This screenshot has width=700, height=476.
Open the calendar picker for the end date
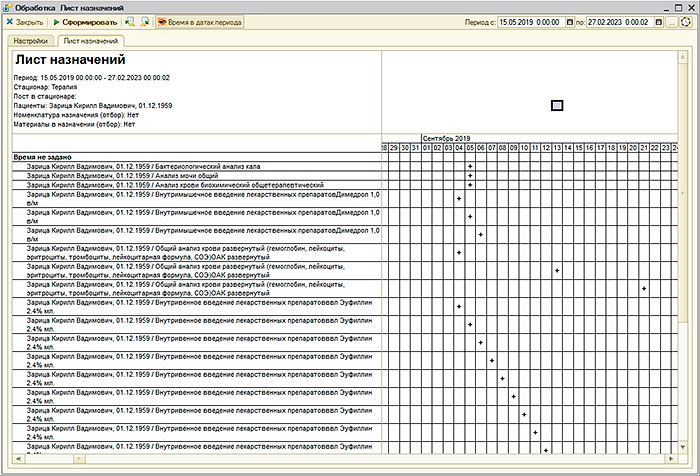click(657, 21)
